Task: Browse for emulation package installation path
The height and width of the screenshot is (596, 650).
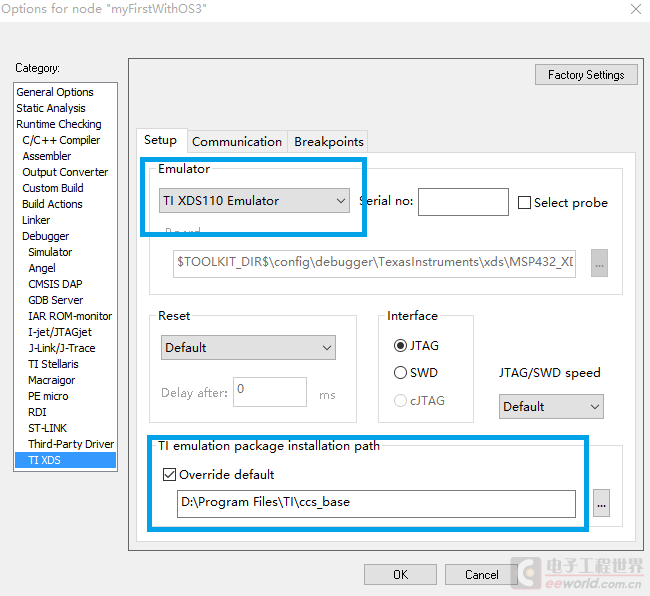Action: 601,503
